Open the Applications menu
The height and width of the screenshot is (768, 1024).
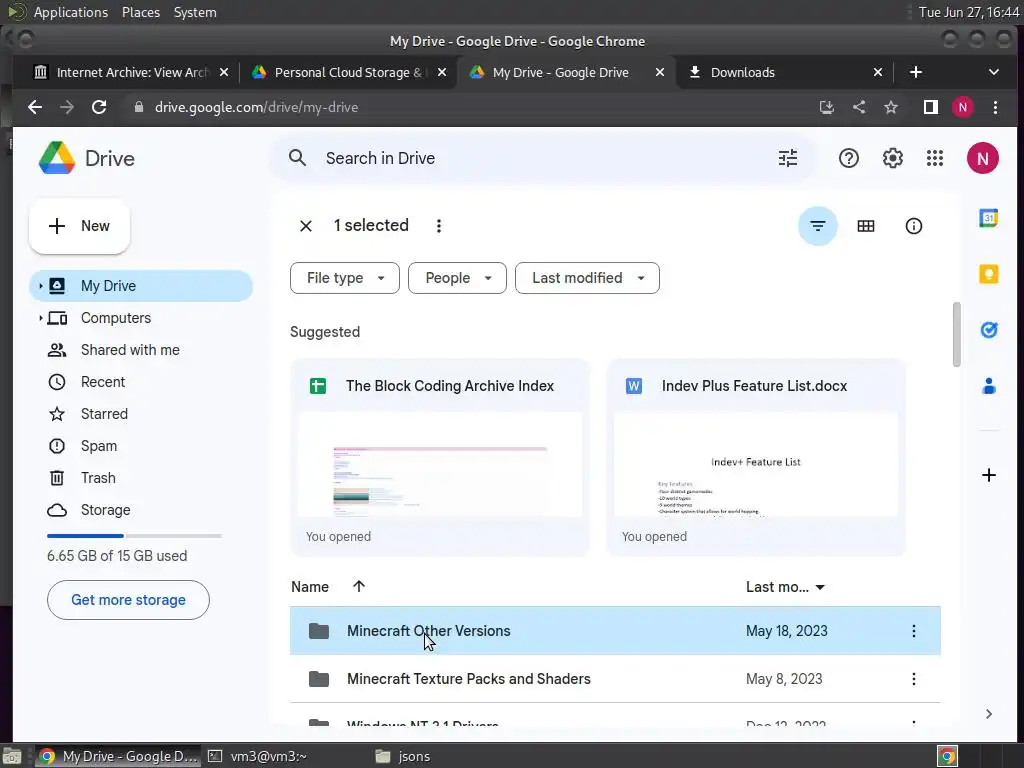pyautogui.click(x=71, y=12)
